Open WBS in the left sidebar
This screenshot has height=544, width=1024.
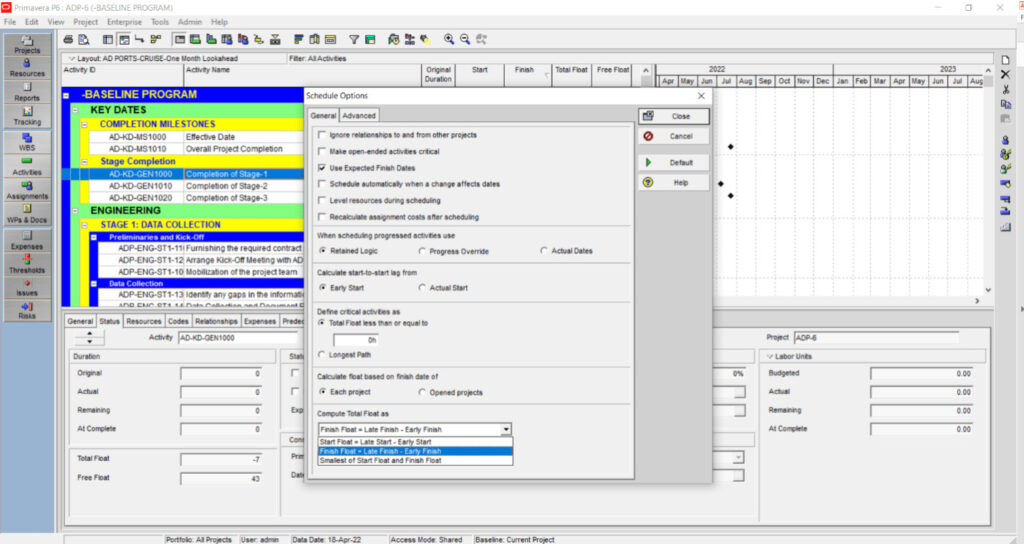tap(27, 142)
